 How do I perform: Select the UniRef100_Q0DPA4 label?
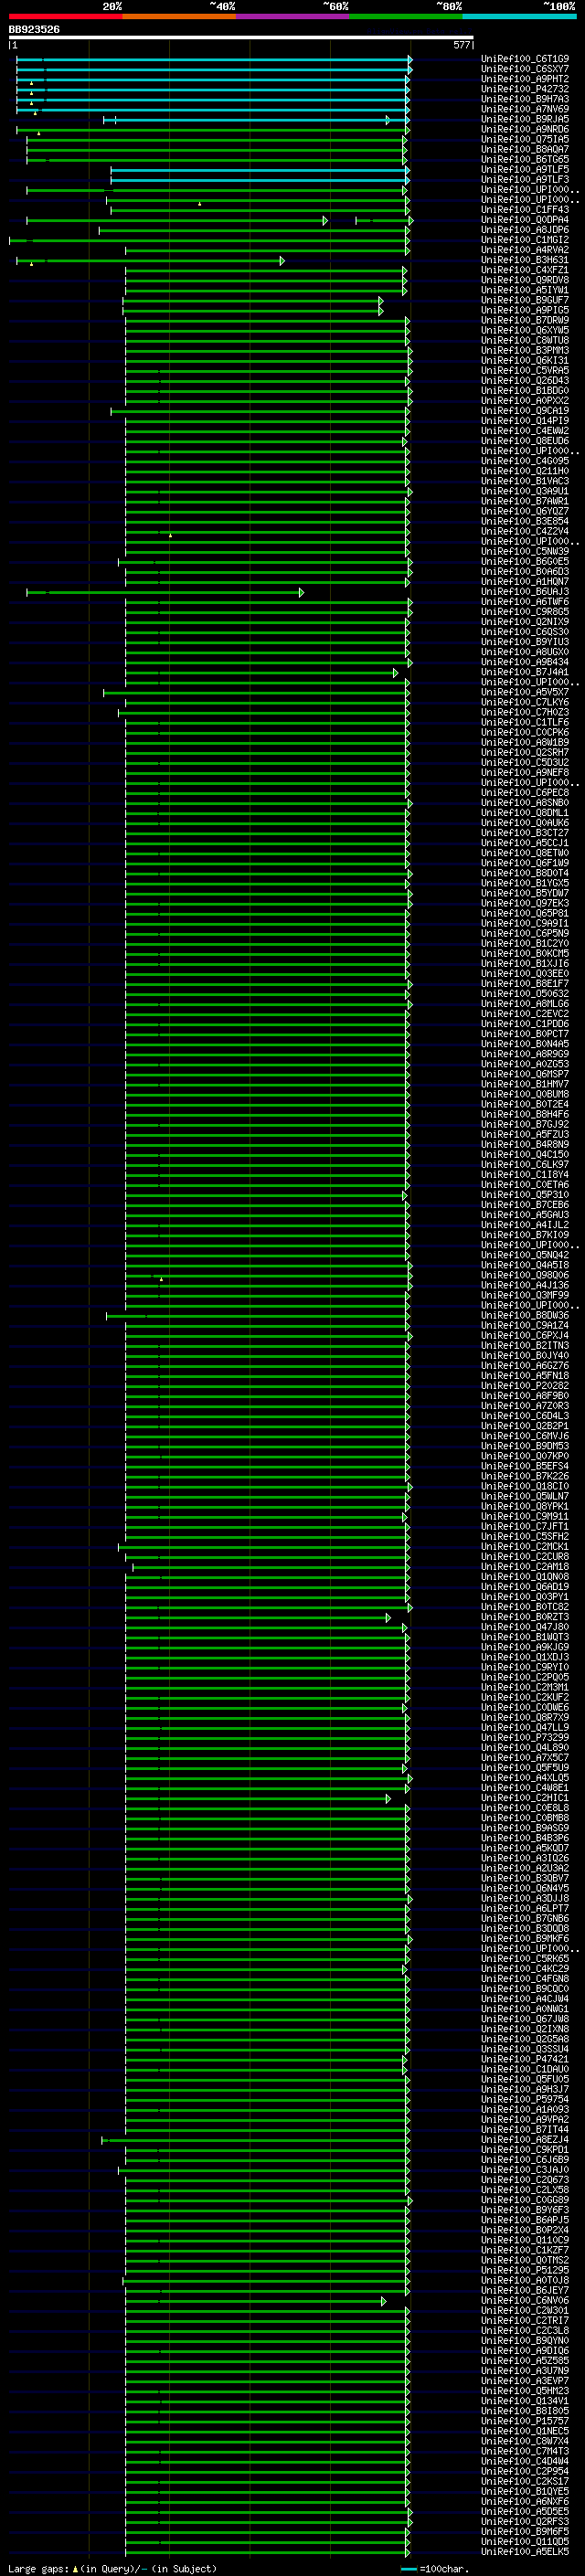coord(525,220)
